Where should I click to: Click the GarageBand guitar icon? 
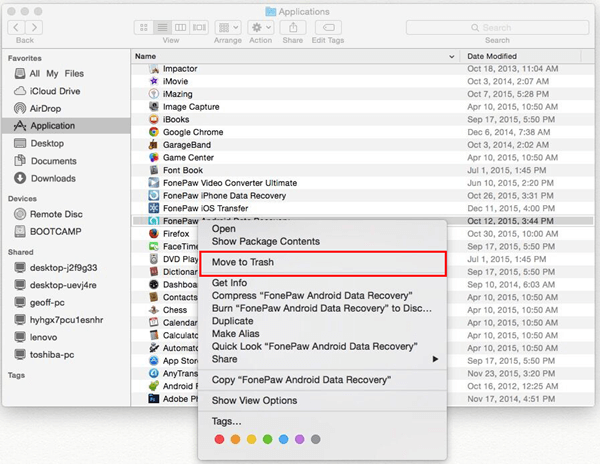[154, 145]
